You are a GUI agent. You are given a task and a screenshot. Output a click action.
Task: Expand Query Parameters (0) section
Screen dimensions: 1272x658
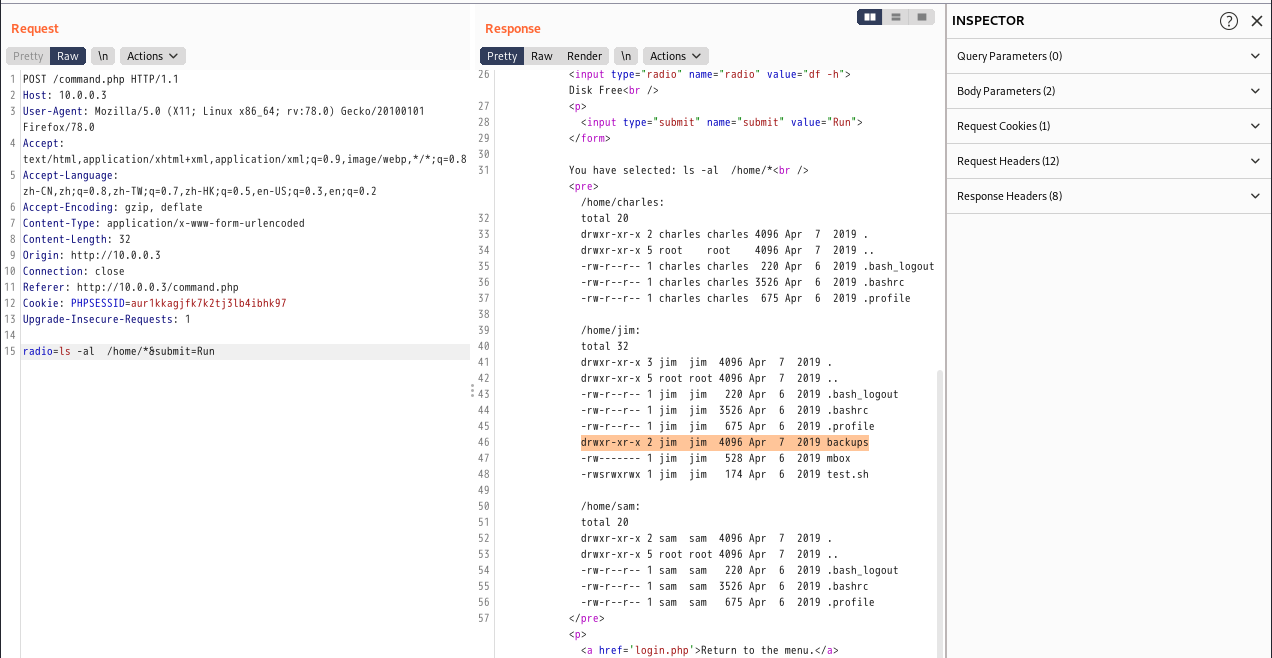[1109, 56]
